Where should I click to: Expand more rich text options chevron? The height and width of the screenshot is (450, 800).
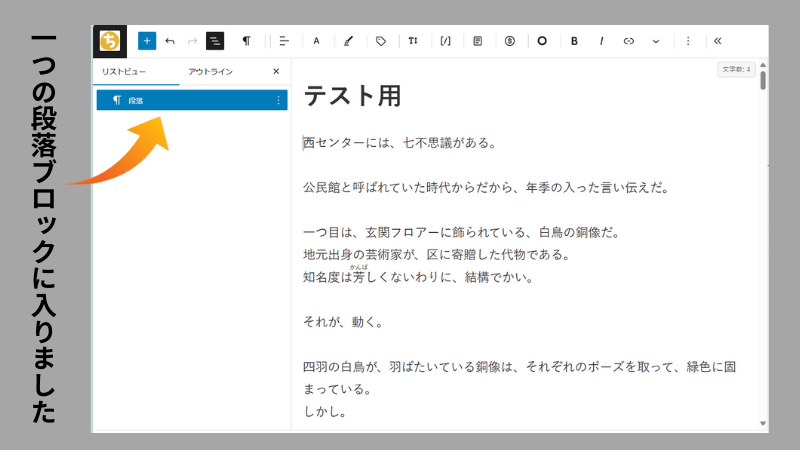(656, 41)
